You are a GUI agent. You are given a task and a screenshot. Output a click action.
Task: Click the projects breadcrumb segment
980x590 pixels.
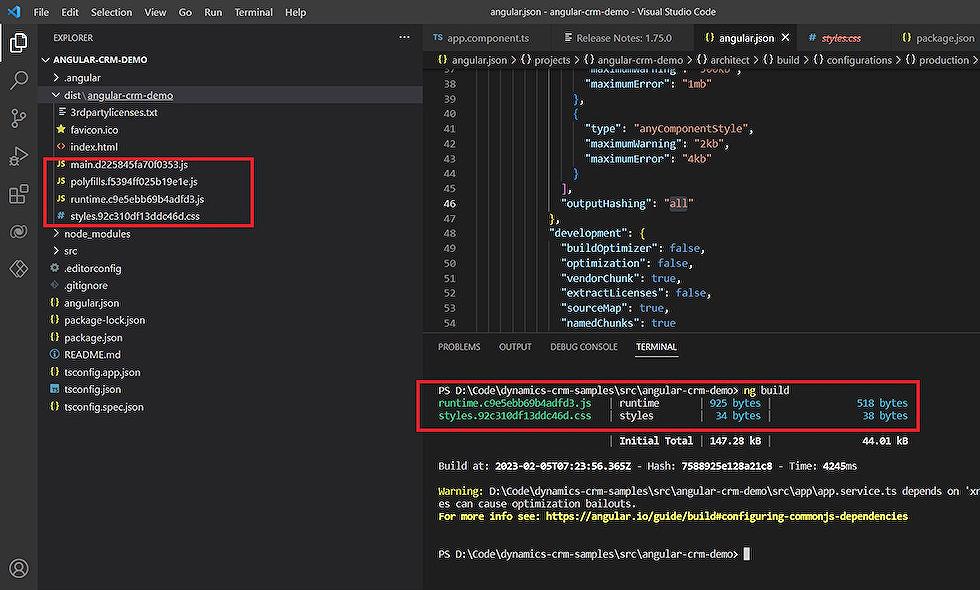pyautogui.click(x=552, y=60)
